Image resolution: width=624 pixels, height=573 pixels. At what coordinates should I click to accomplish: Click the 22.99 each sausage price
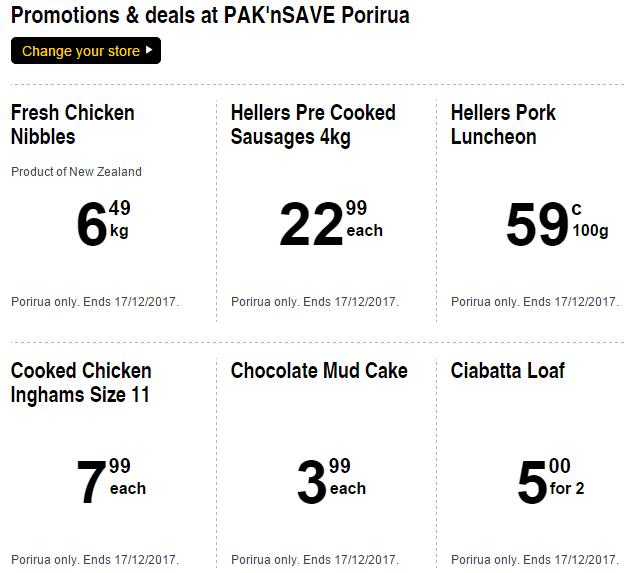pyautogui.click(x=331, y=223)
